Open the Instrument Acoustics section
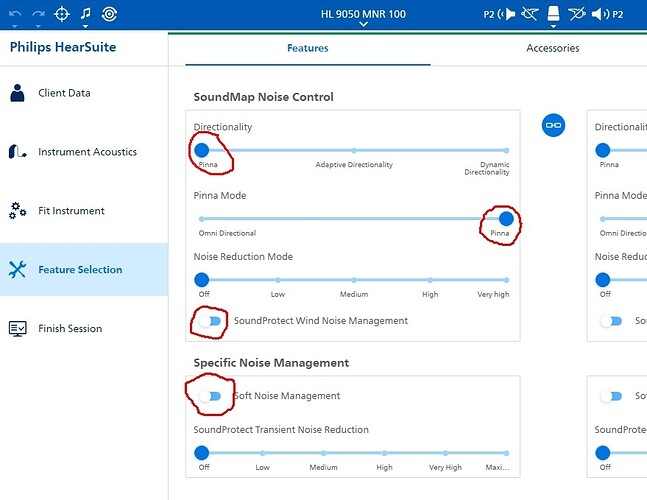The height and width of the screenshot is (500, 647). point(84,152)
